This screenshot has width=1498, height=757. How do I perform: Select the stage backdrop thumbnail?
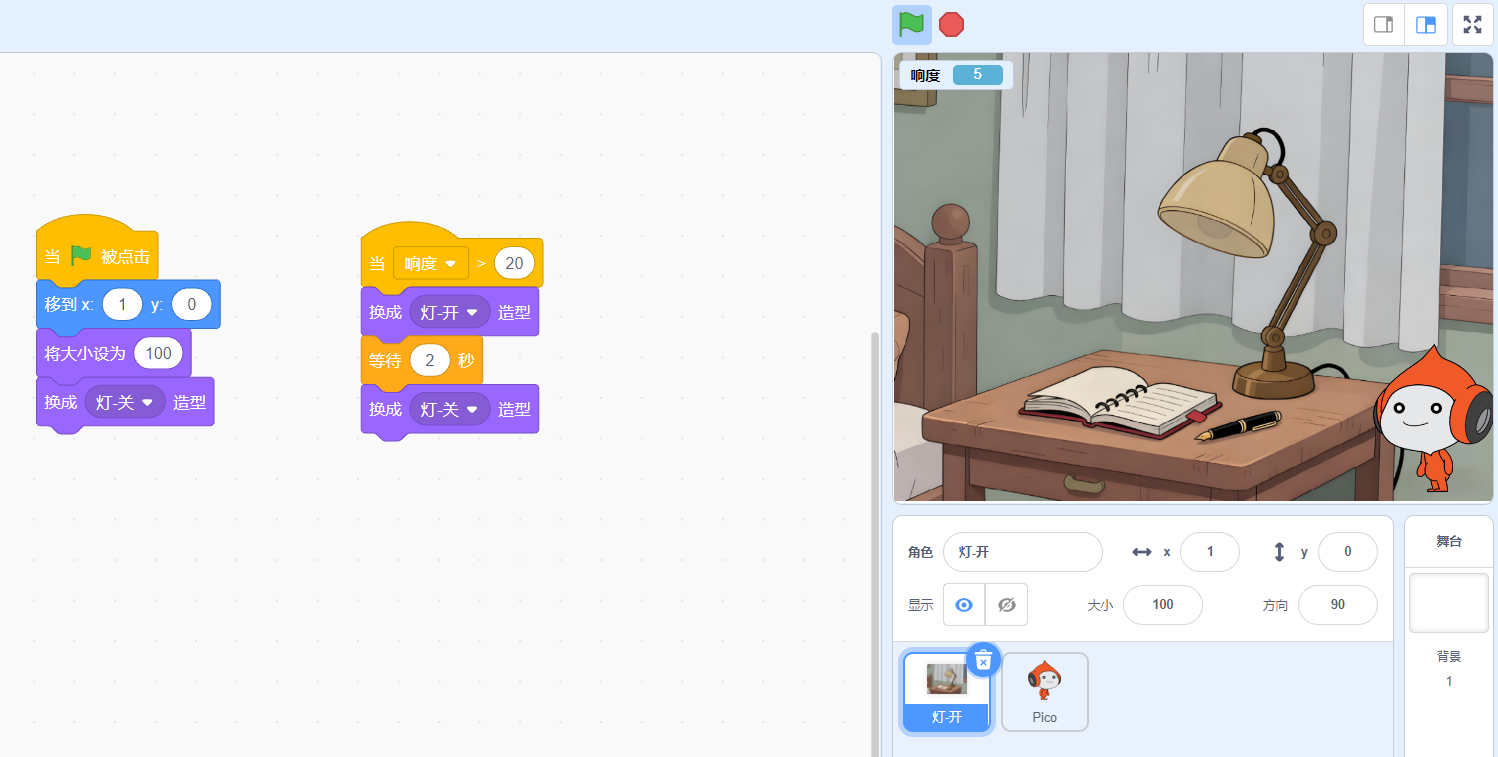point(1449,603)
